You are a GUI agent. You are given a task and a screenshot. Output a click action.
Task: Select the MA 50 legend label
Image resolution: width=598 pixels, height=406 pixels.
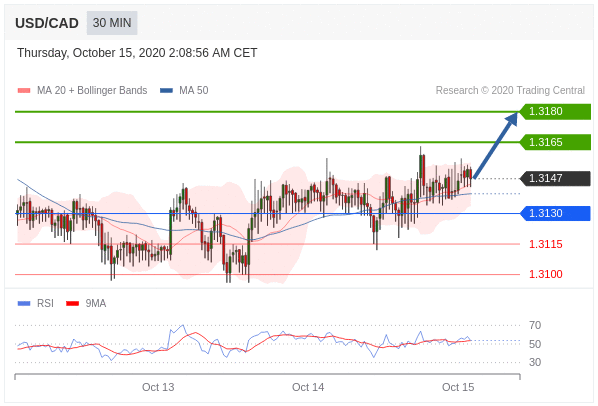coord(194,90)
